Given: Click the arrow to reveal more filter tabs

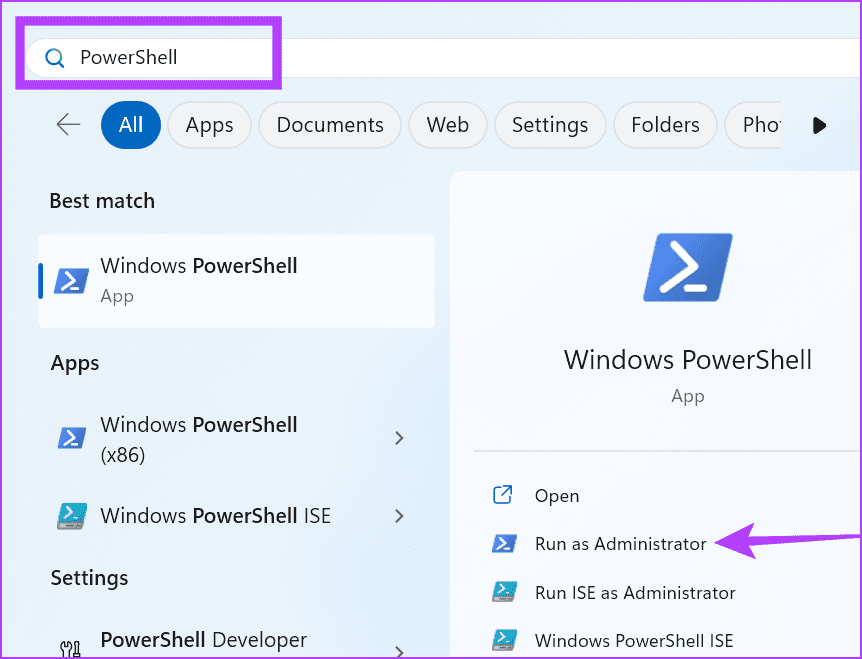Looking at the screenshot, I should pos(819,125).
